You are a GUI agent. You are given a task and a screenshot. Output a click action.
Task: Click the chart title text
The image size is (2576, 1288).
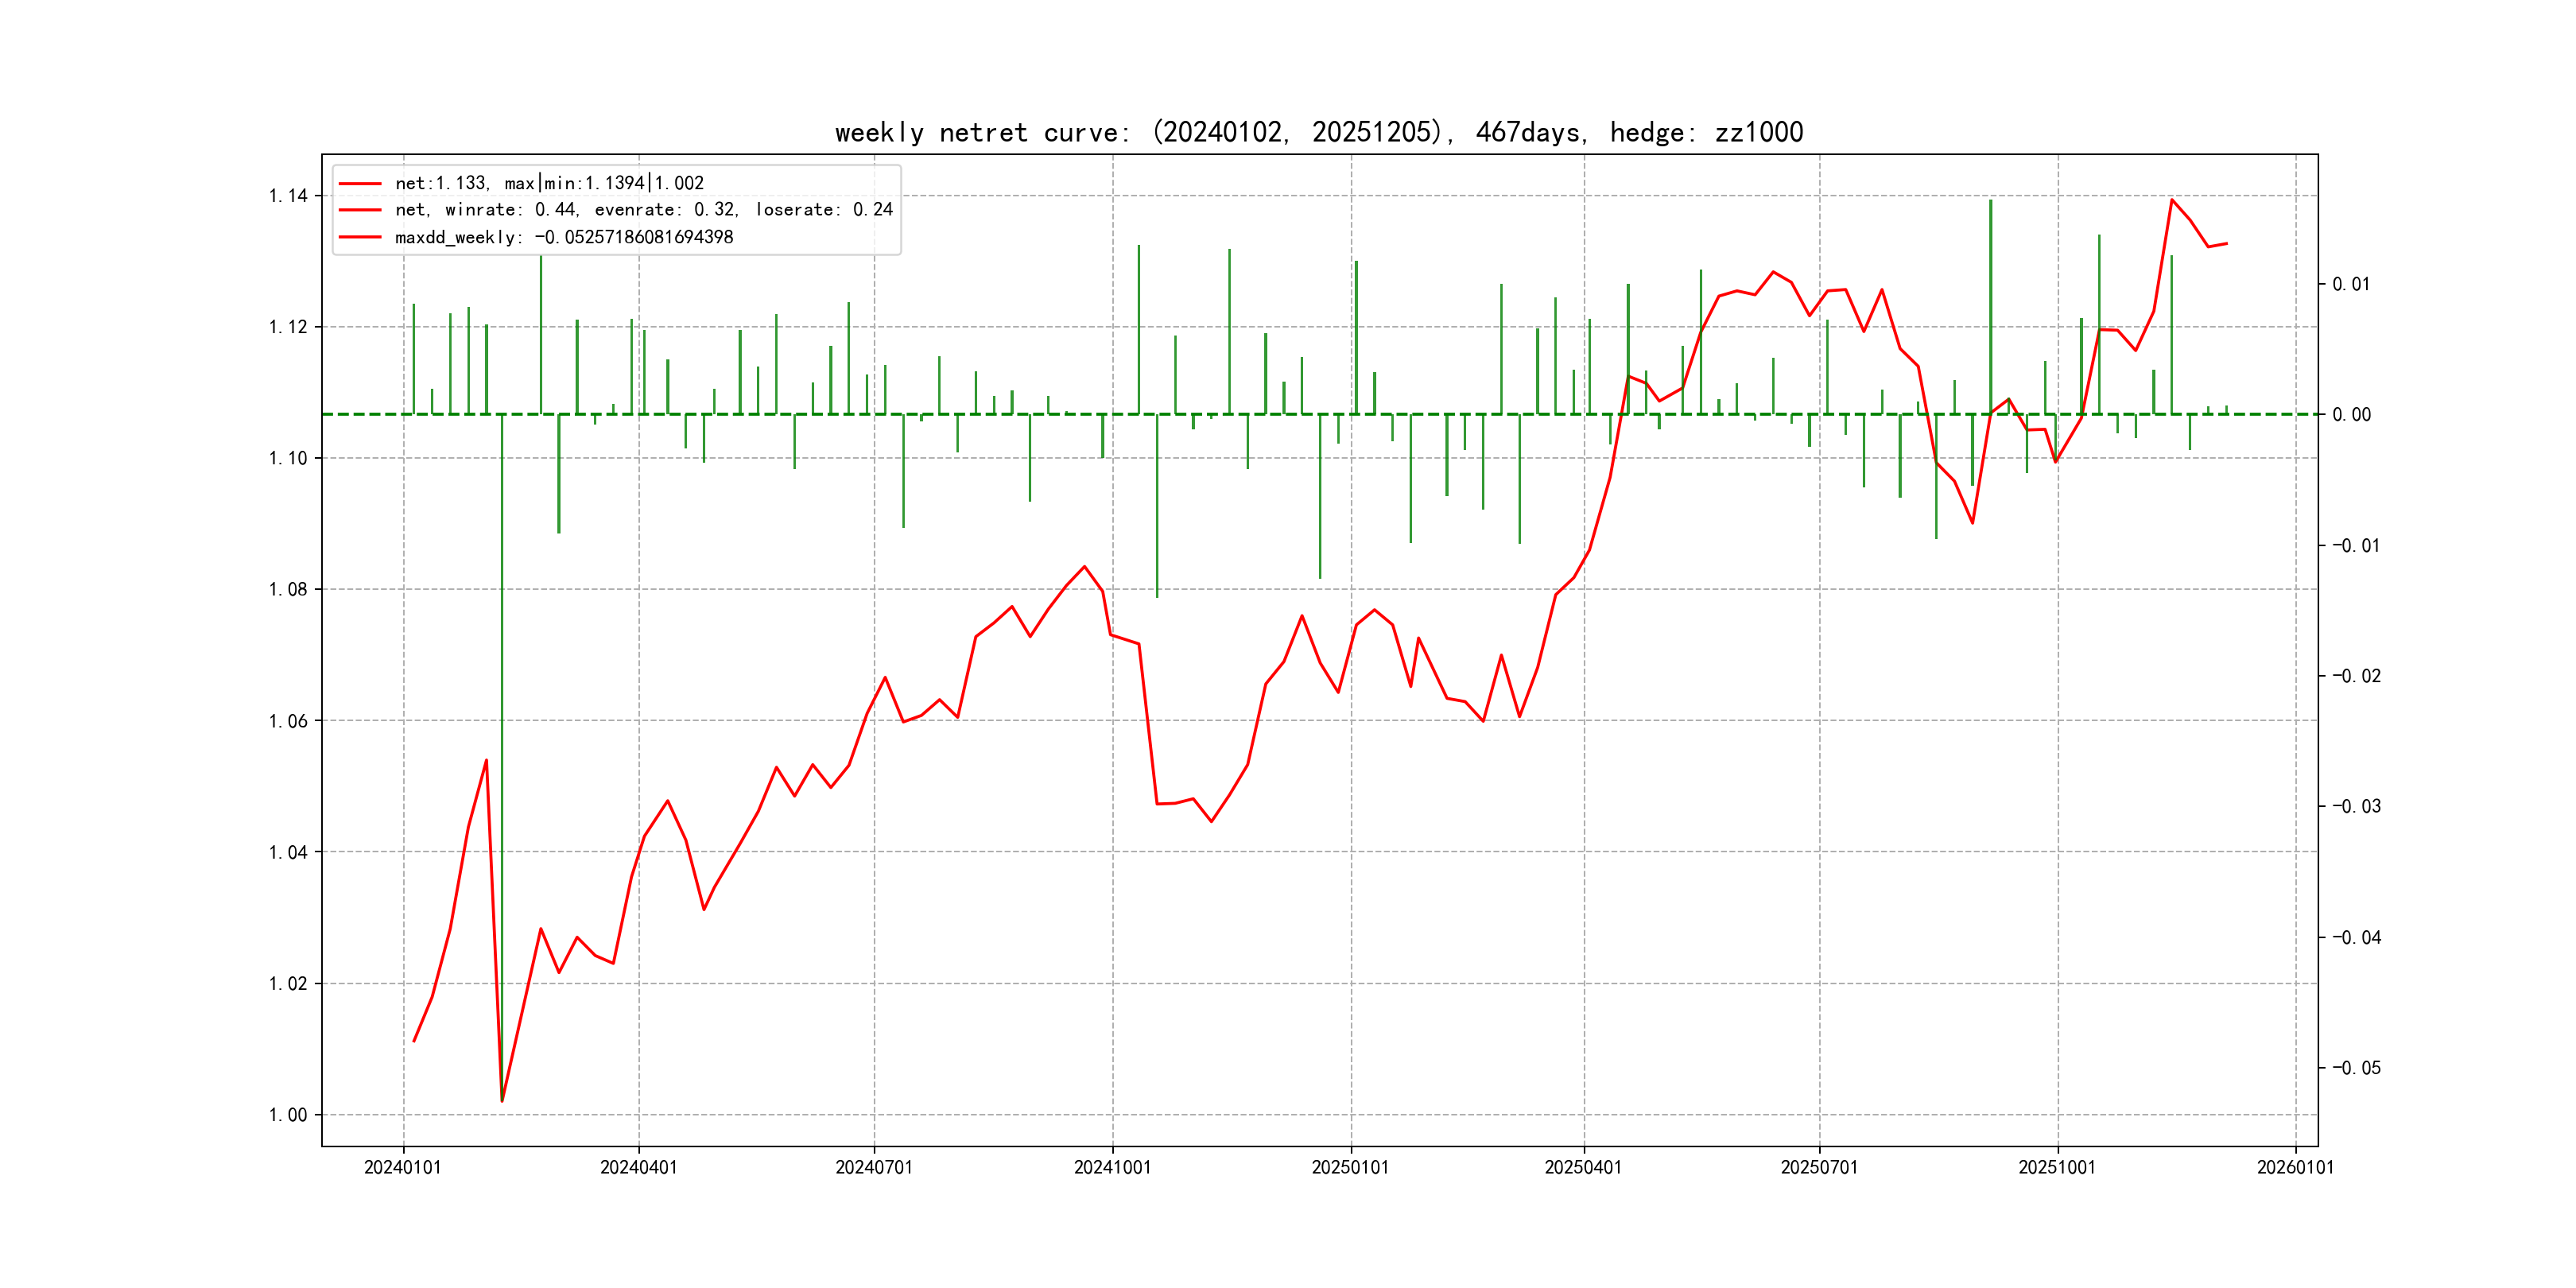(x=1318, y=132)
